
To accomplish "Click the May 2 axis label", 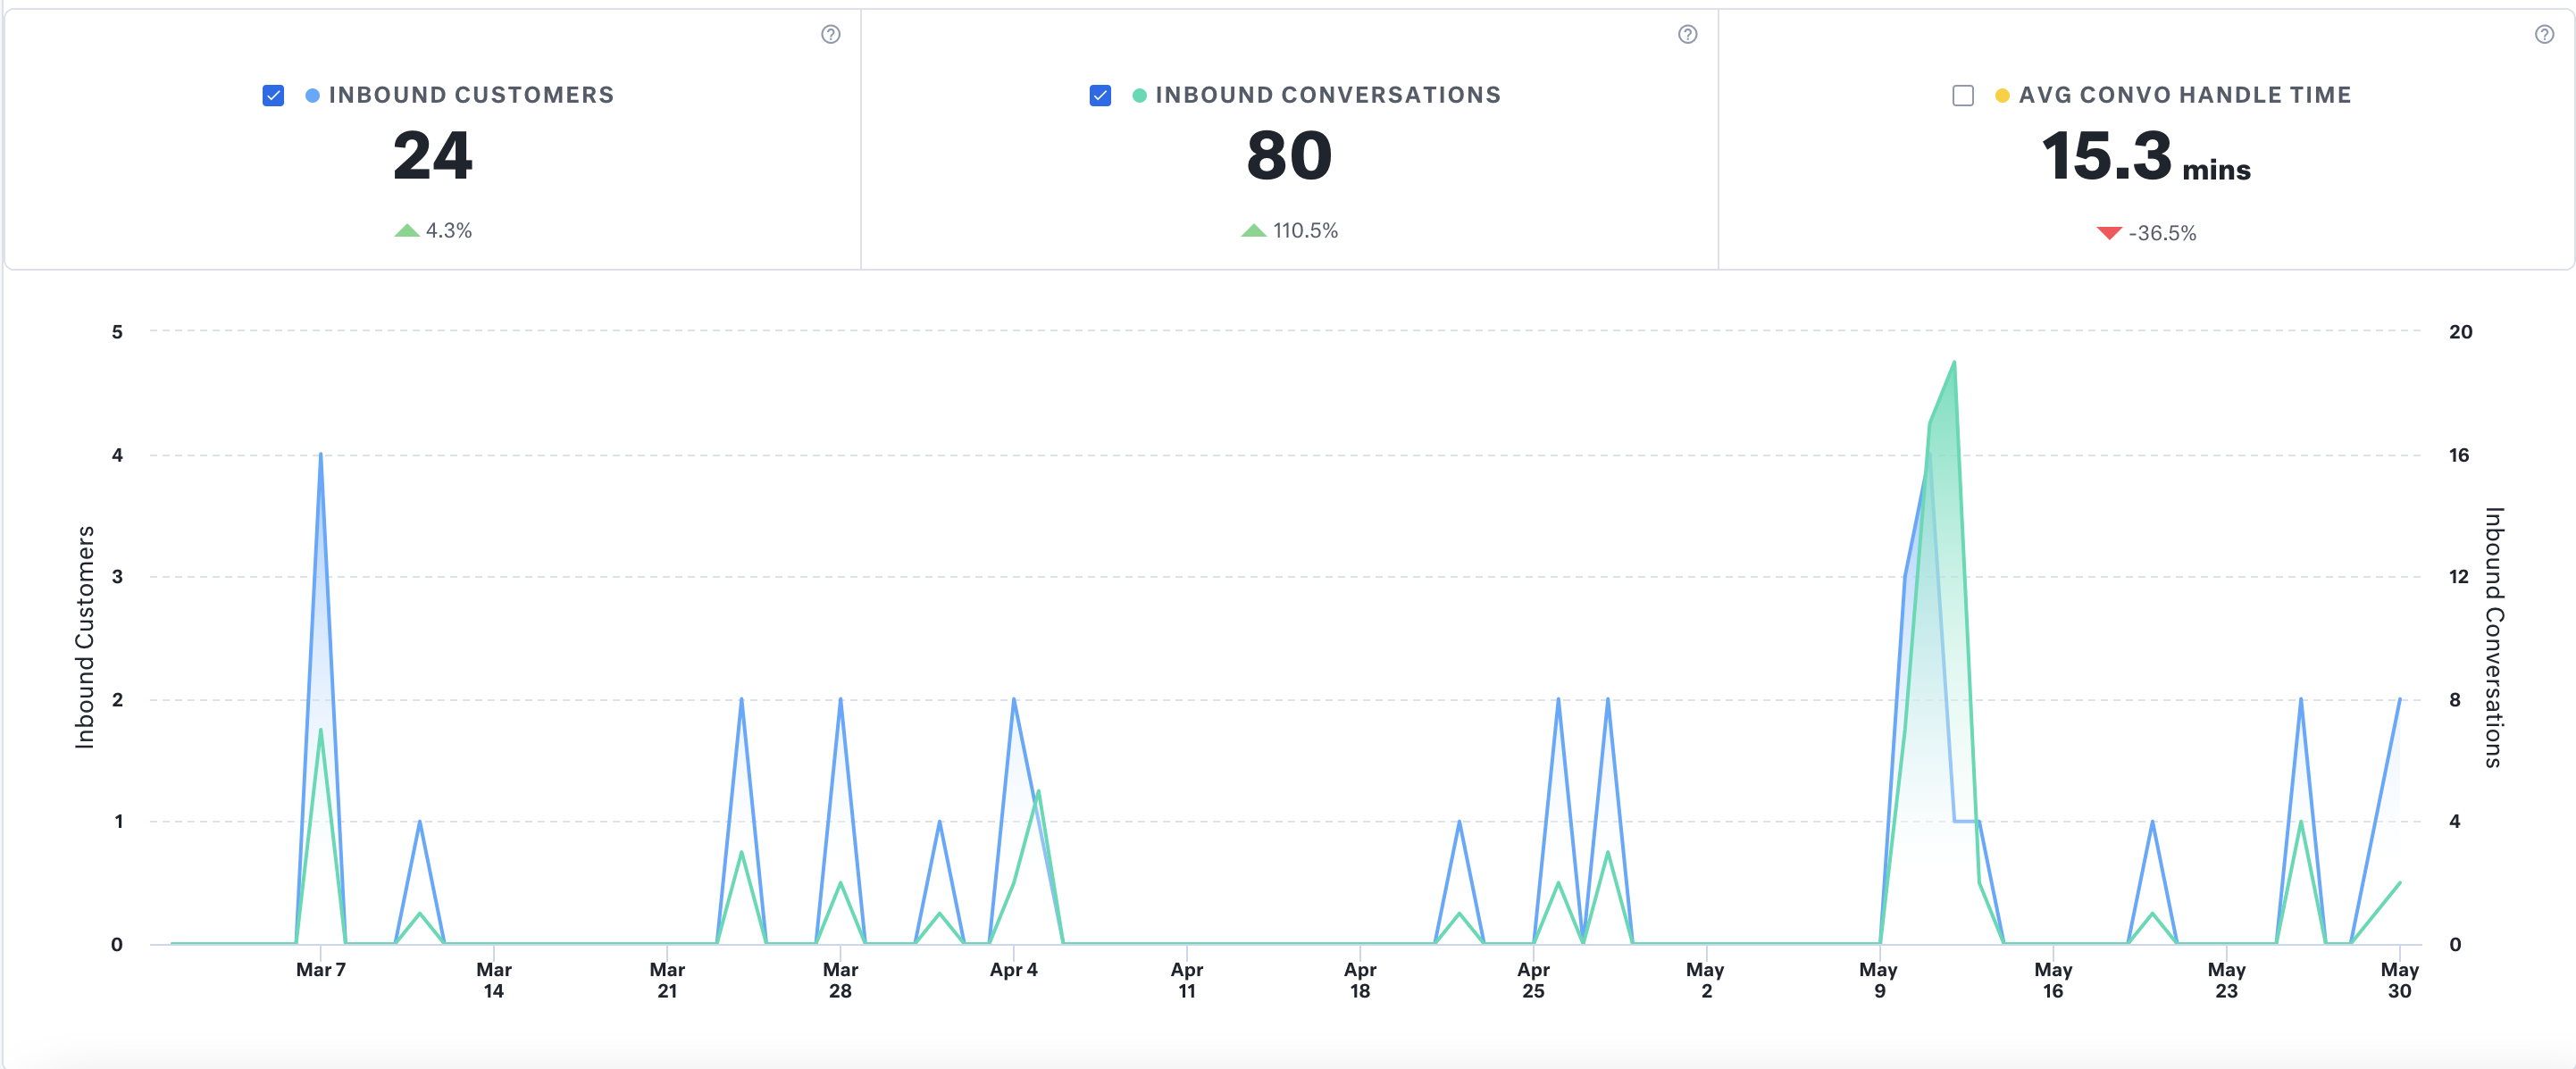I will (x=1706, y=980).
